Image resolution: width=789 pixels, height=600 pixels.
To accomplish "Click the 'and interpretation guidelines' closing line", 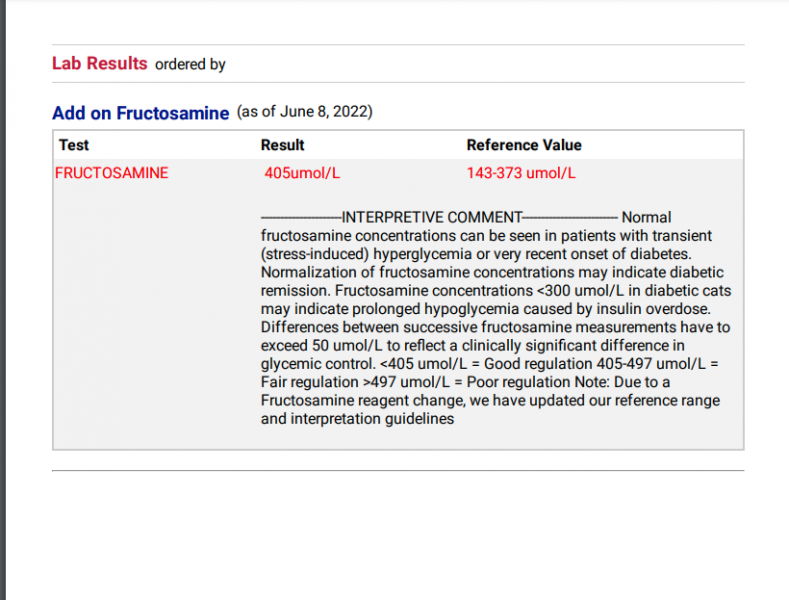I will click(357, 419).
